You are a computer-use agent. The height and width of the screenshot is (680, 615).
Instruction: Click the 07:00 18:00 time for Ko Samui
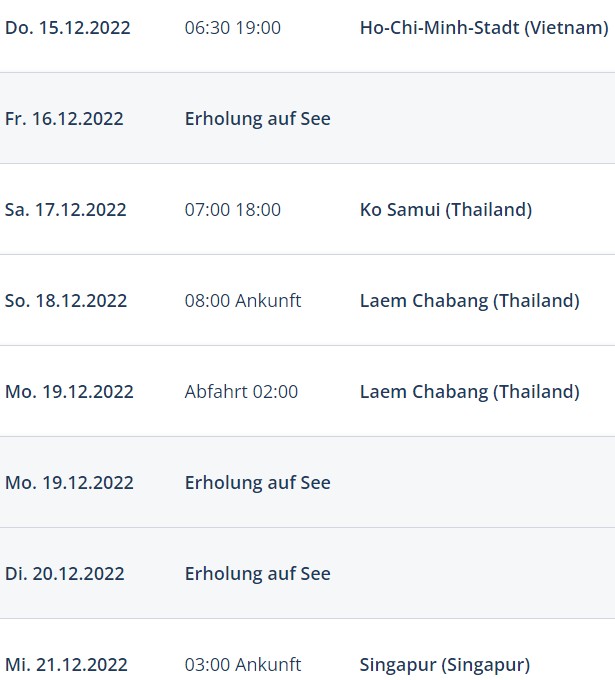232,210
